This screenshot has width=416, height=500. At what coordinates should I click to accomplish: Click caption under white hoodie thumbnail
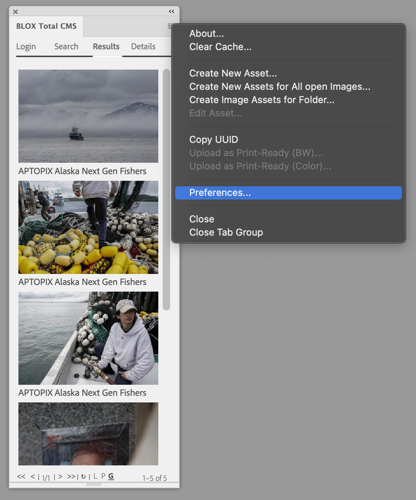click(82, 393)
